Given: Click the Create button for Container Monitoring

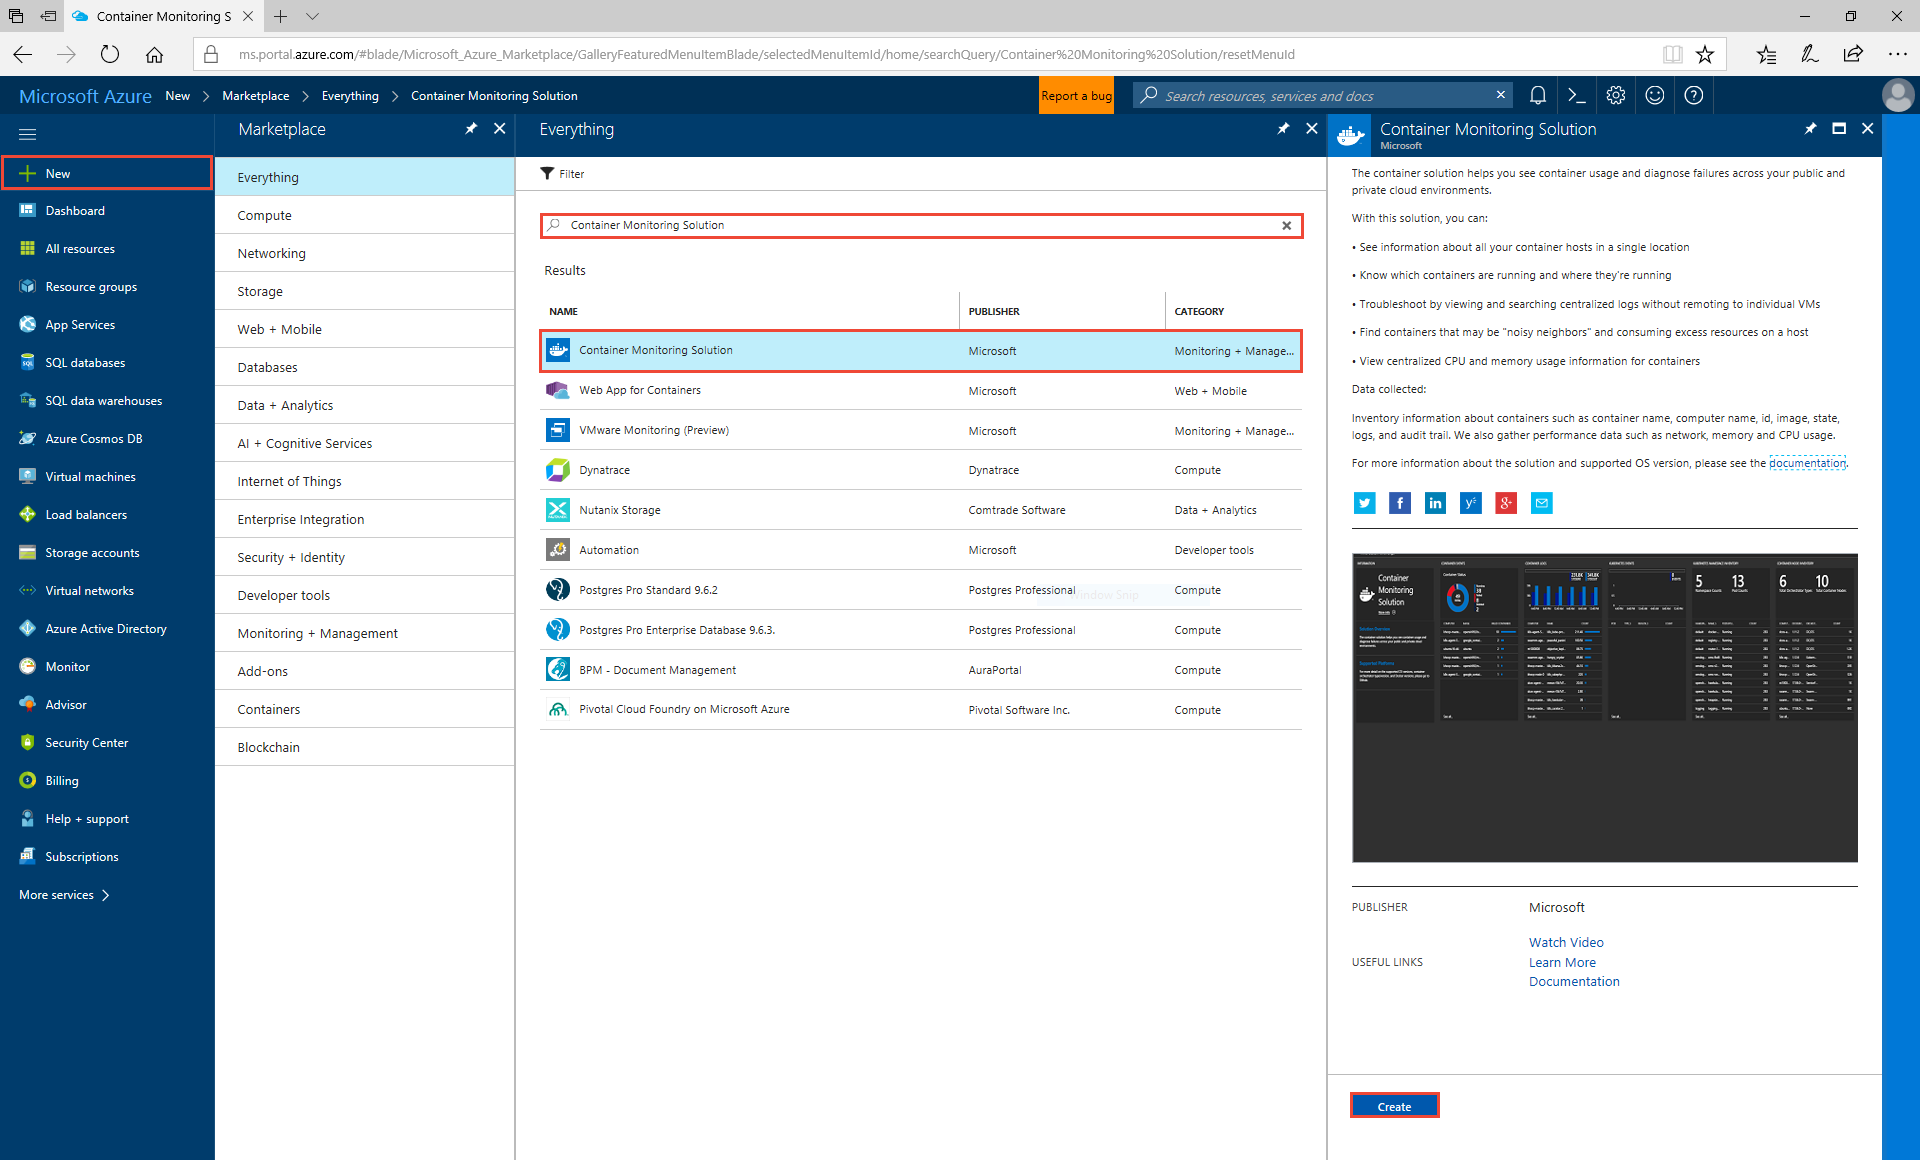Looking at the screenshot, I should 1392,1107.
